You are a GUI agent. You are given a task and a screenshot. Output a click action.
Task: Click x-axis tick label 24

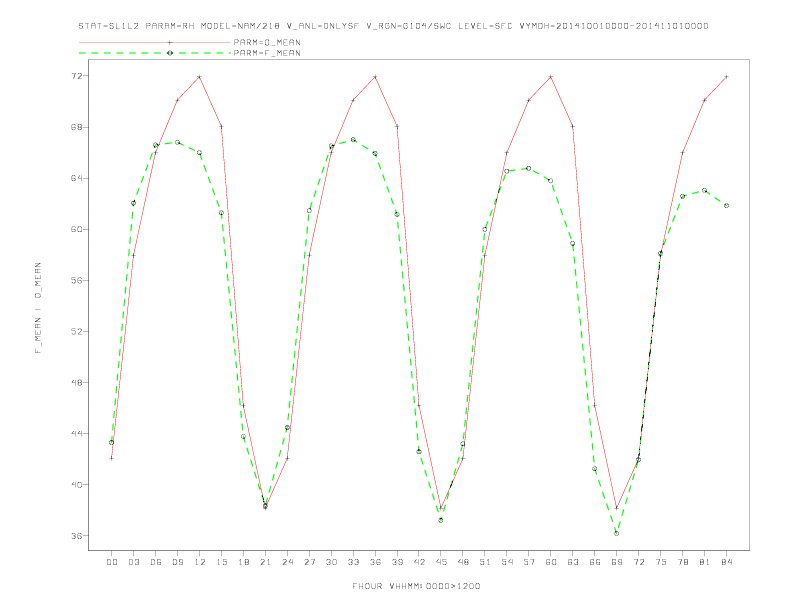pos(287,562)
